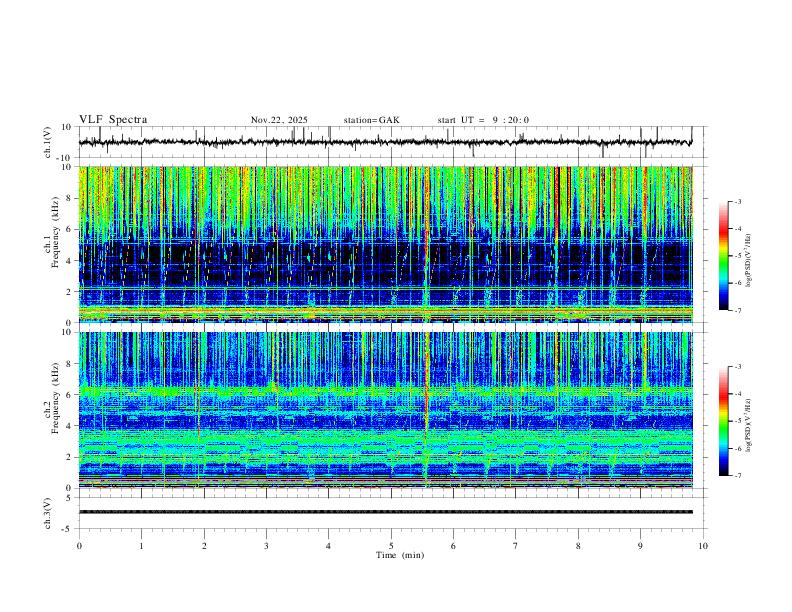
Task: Click the "ch.1 Frequency (kHz)" axis label
Action: [52, 233]
